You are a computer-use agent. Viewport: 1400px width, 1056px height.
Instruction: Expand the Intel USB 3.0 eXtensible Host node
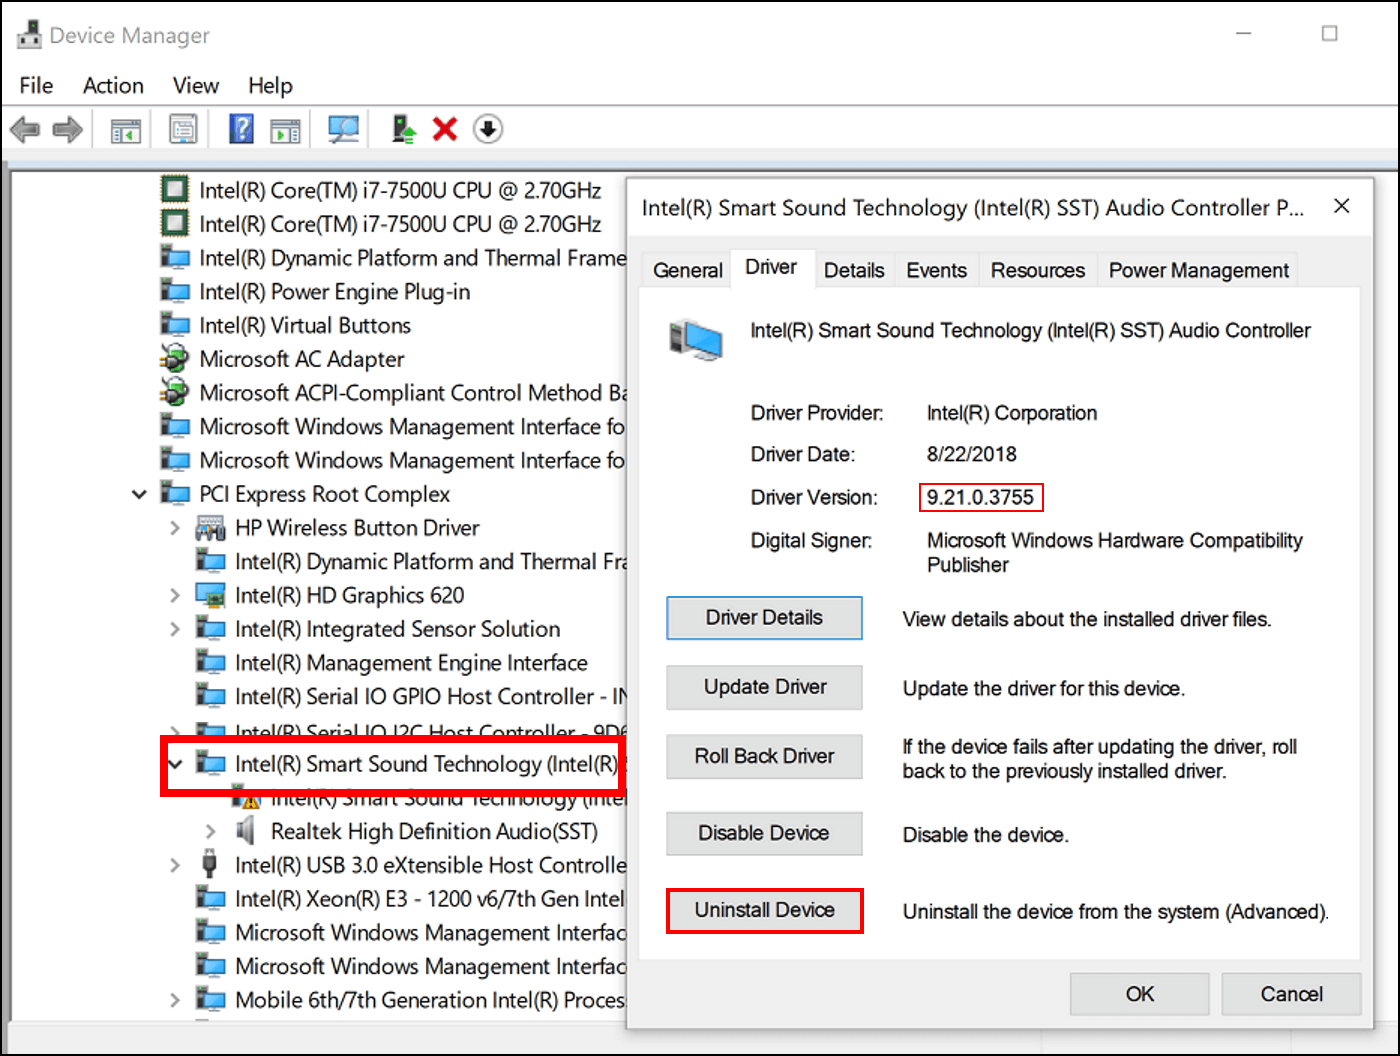(x=175, y=865)
